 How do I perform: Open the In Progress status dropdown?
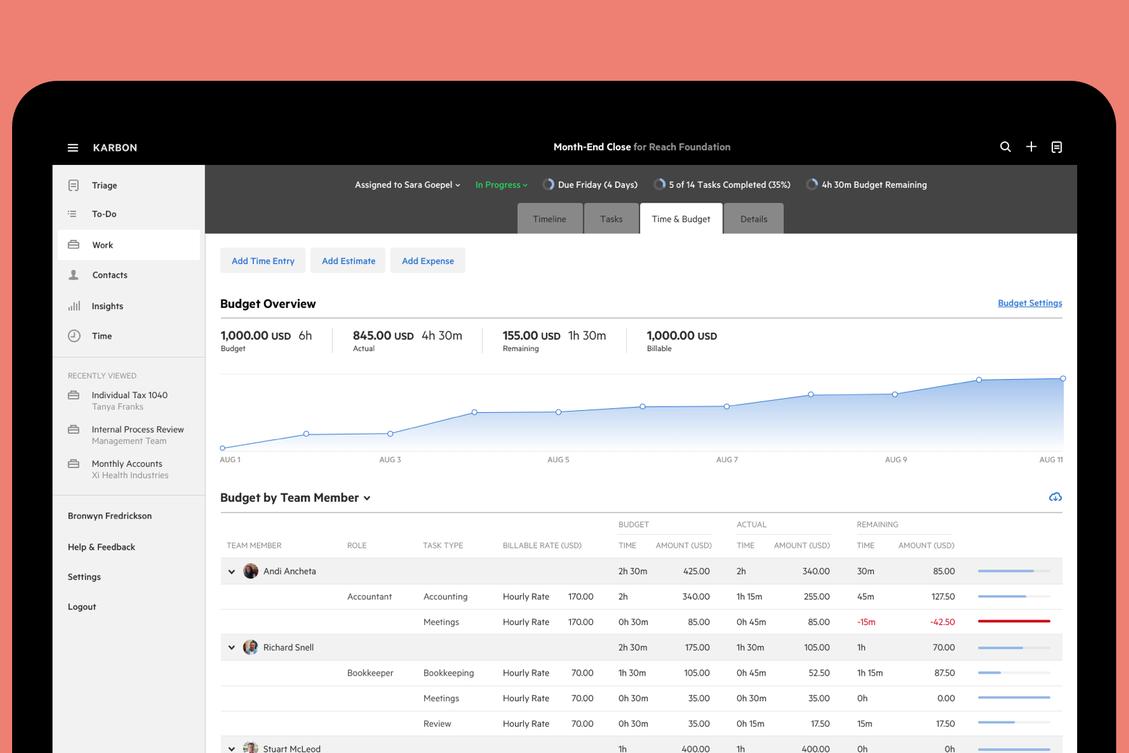(x=501, y=185)
